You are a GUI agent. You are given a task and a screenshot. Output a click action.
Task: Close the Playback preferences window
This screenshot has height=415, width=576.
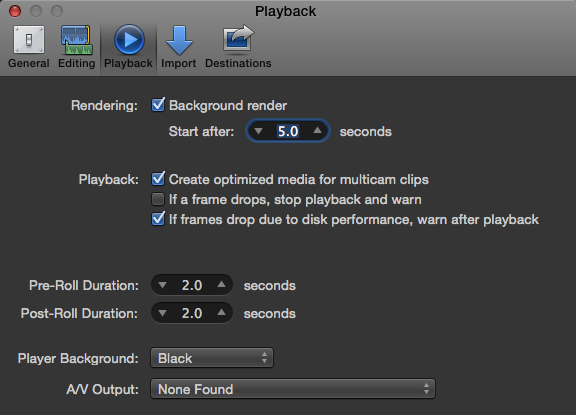pyautogui.click(x=15, y=11)
